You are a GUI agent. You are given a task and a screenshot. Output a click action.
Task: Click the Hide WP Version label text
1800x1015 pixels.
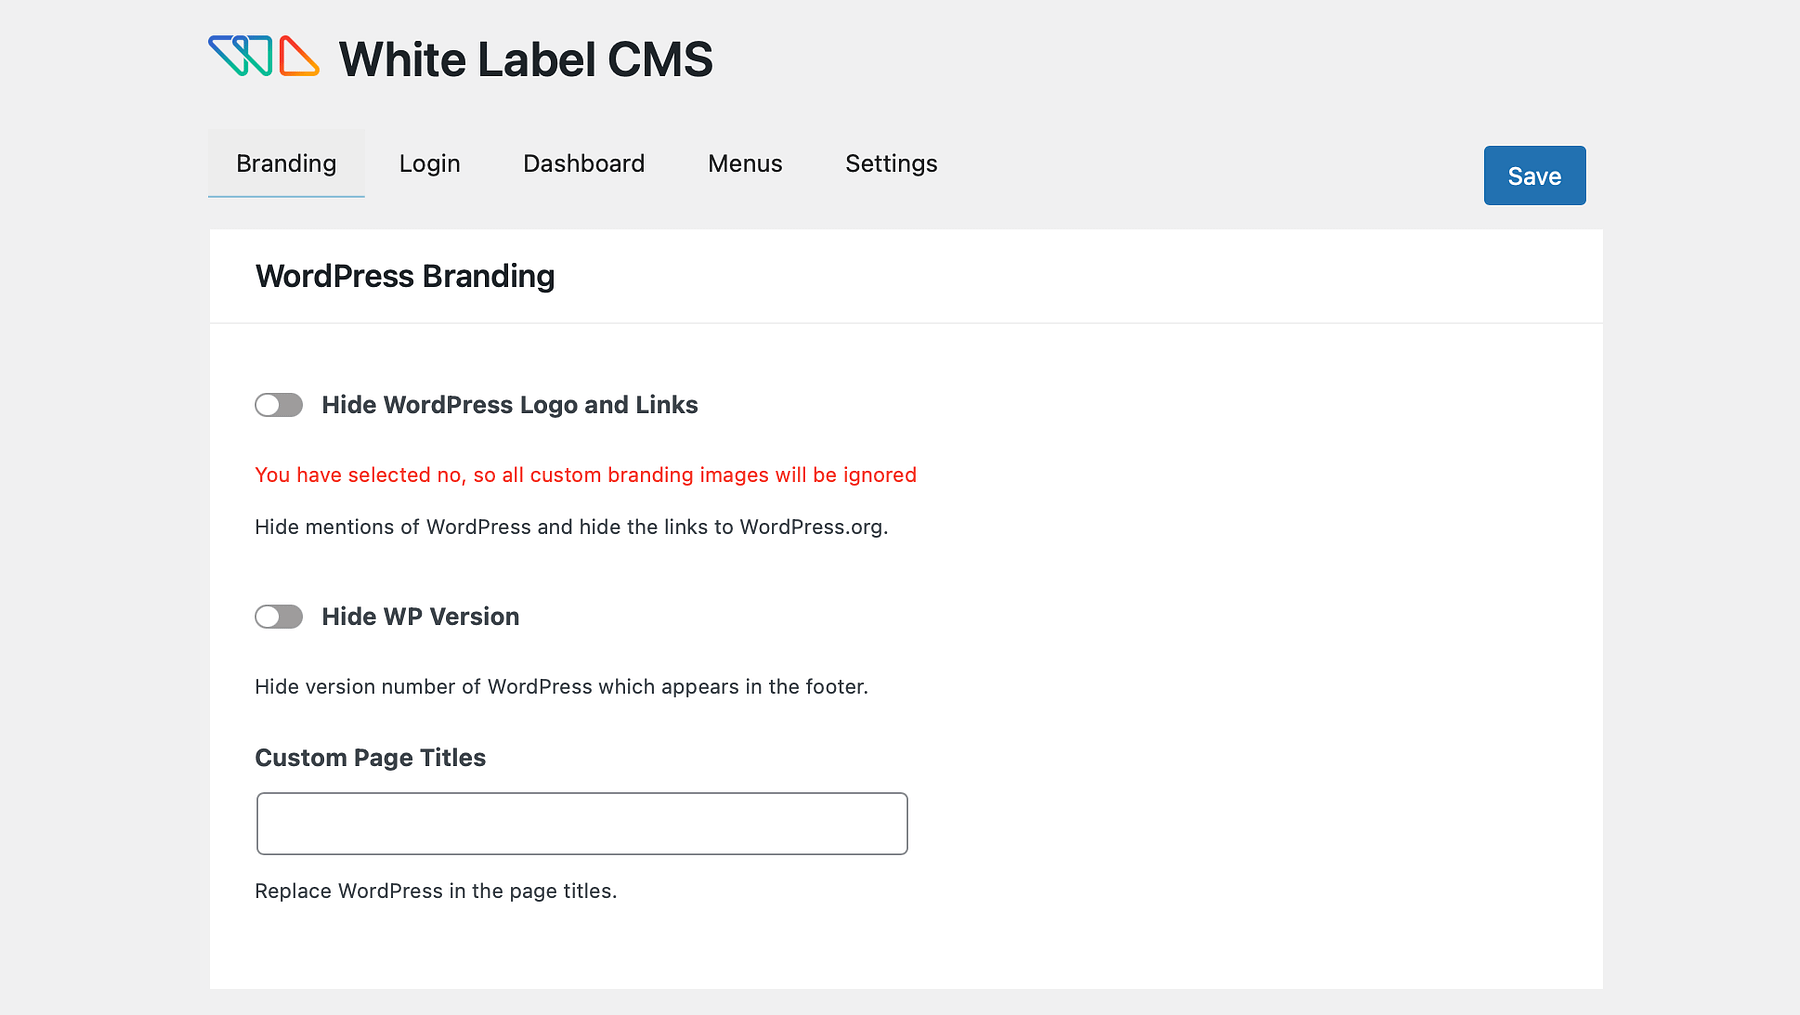419,617
